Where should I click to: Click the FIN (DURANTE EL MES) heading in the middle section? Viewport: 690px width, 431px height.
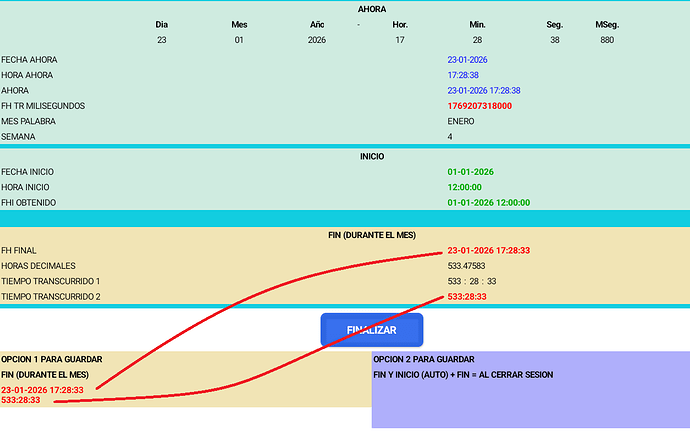pos(372,235)
